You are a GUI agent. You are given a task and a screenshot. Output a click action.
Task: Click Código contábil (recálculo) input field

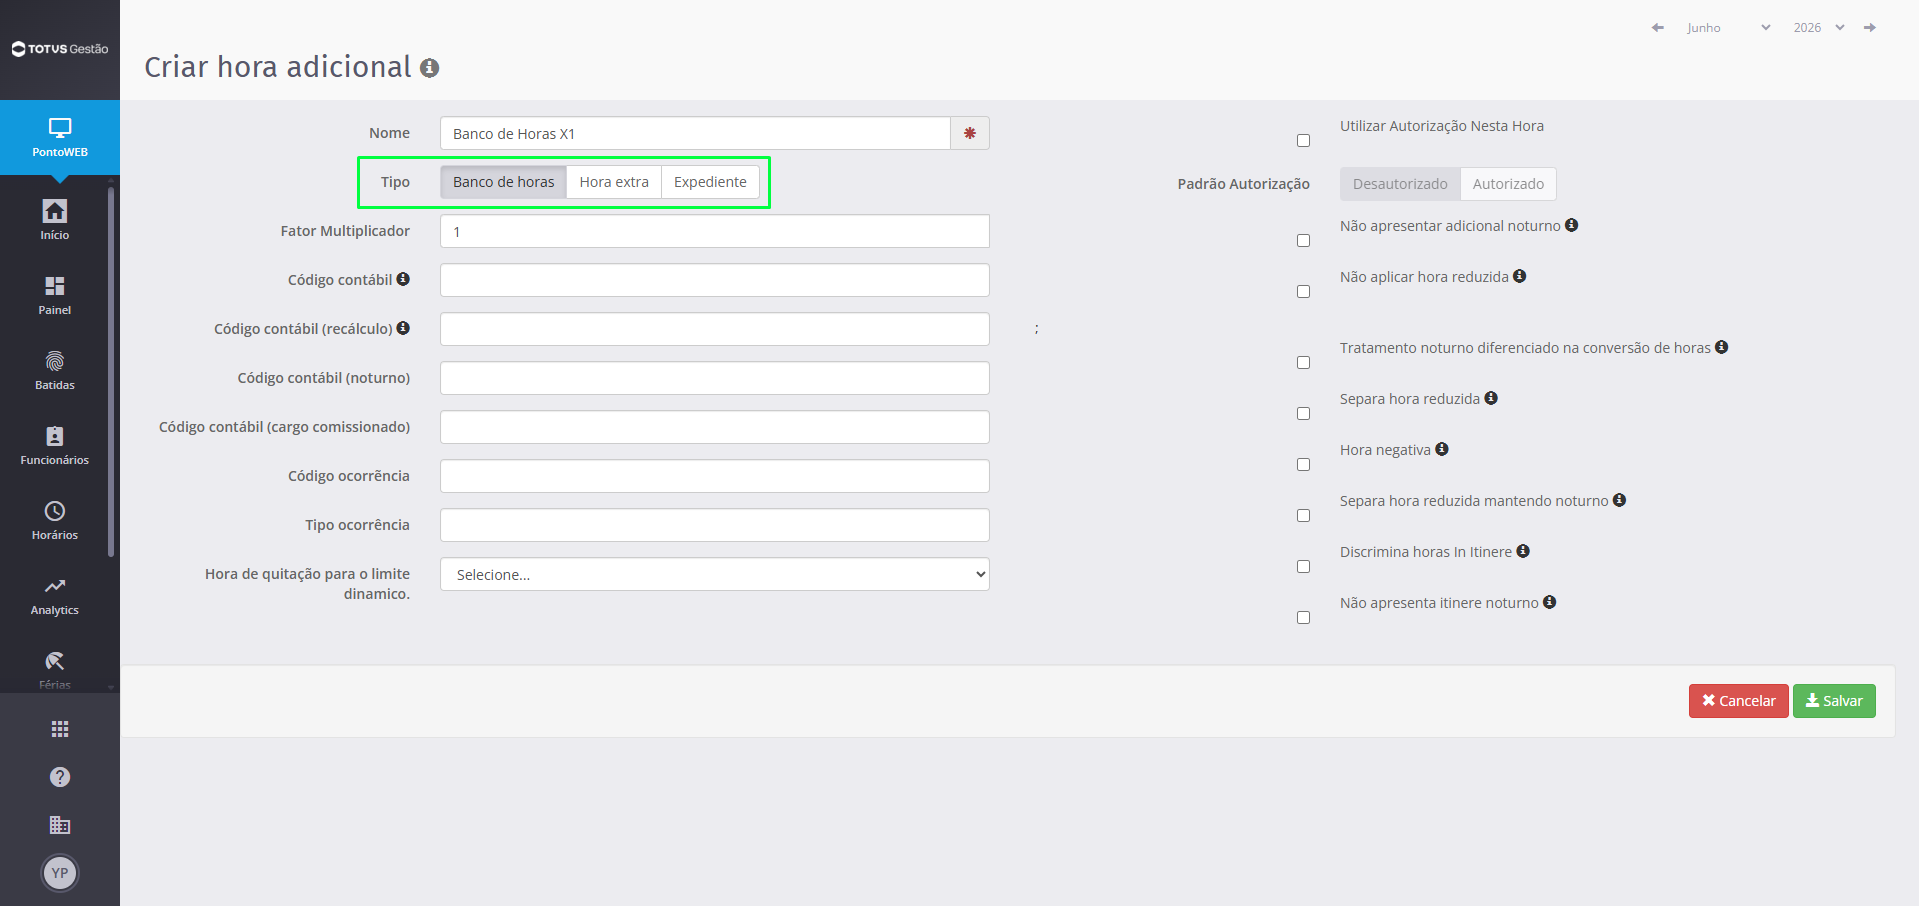[715, 329]
